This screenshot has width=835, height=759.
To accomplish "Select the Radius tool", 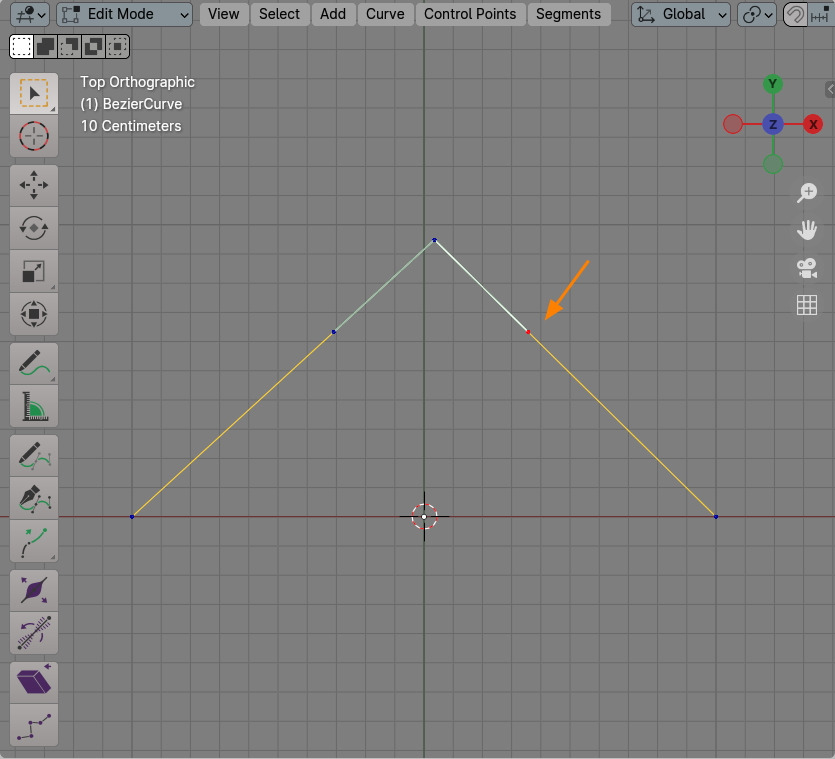I will (34, 591).
